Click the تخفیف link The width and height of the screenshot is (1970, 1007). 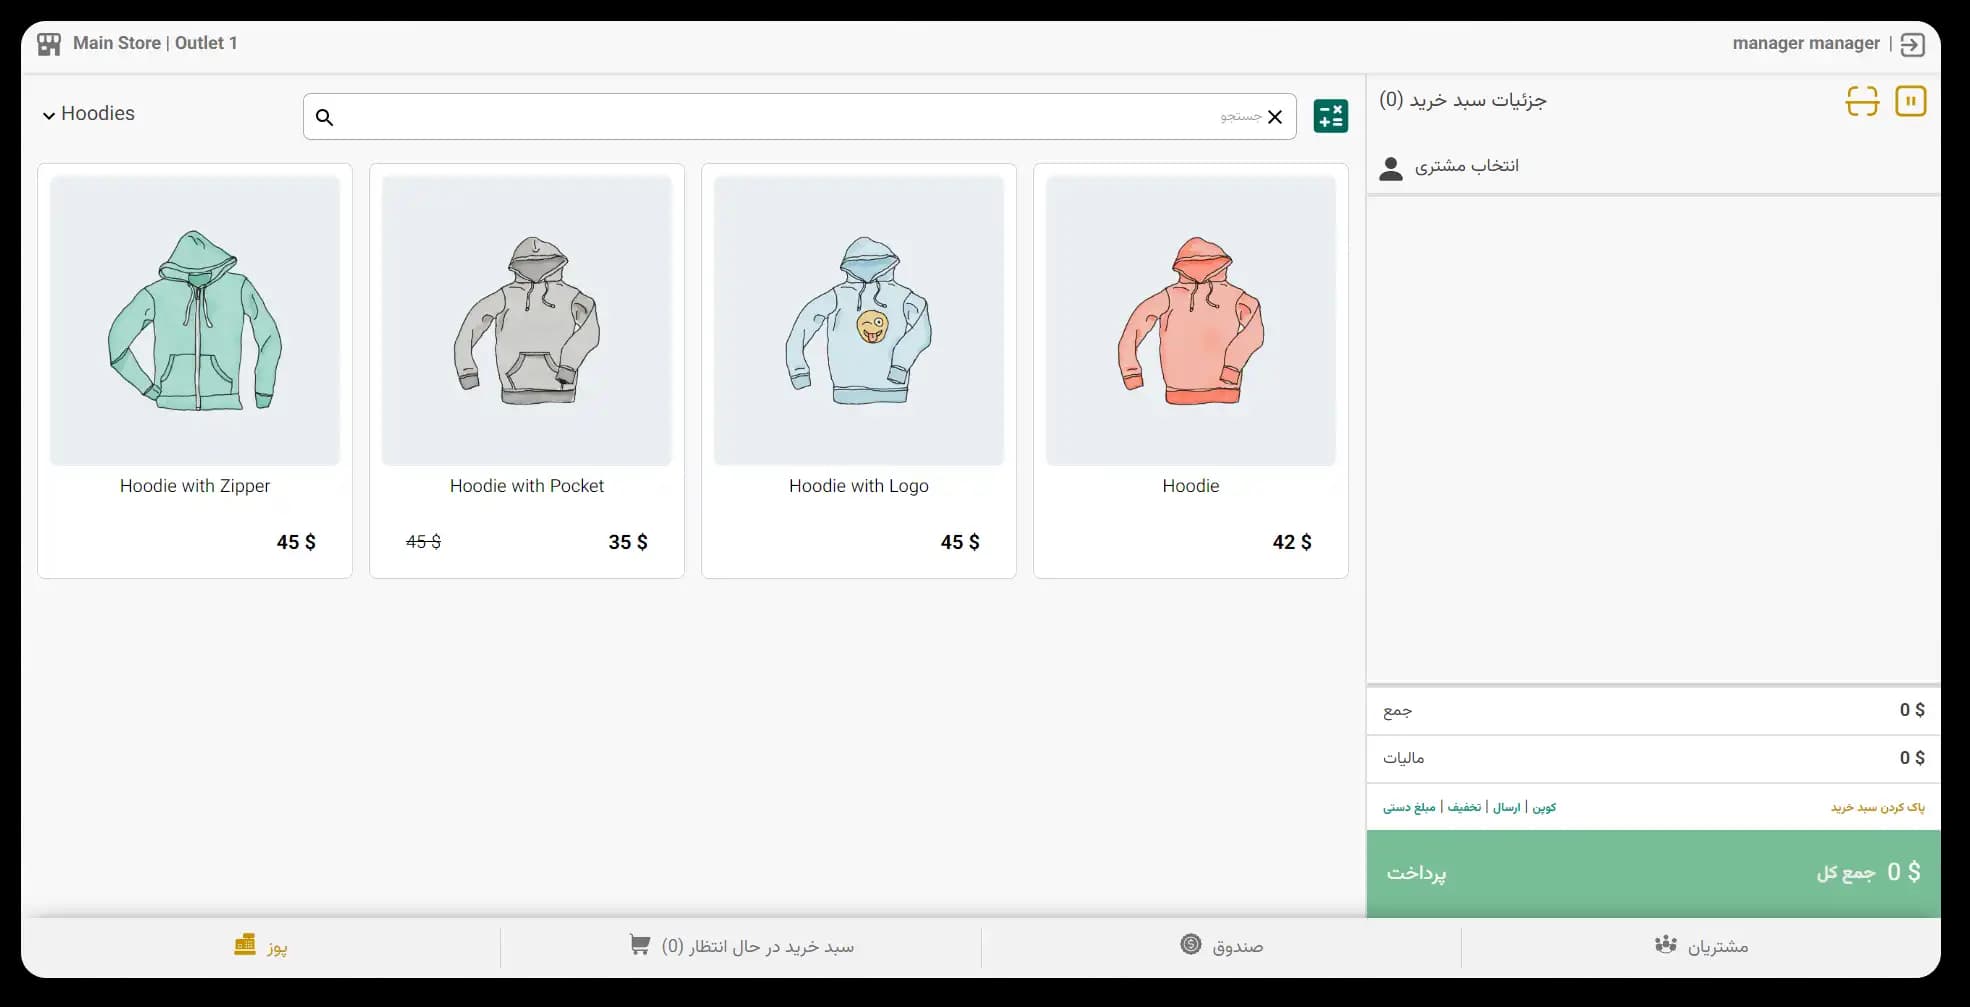1464,807
